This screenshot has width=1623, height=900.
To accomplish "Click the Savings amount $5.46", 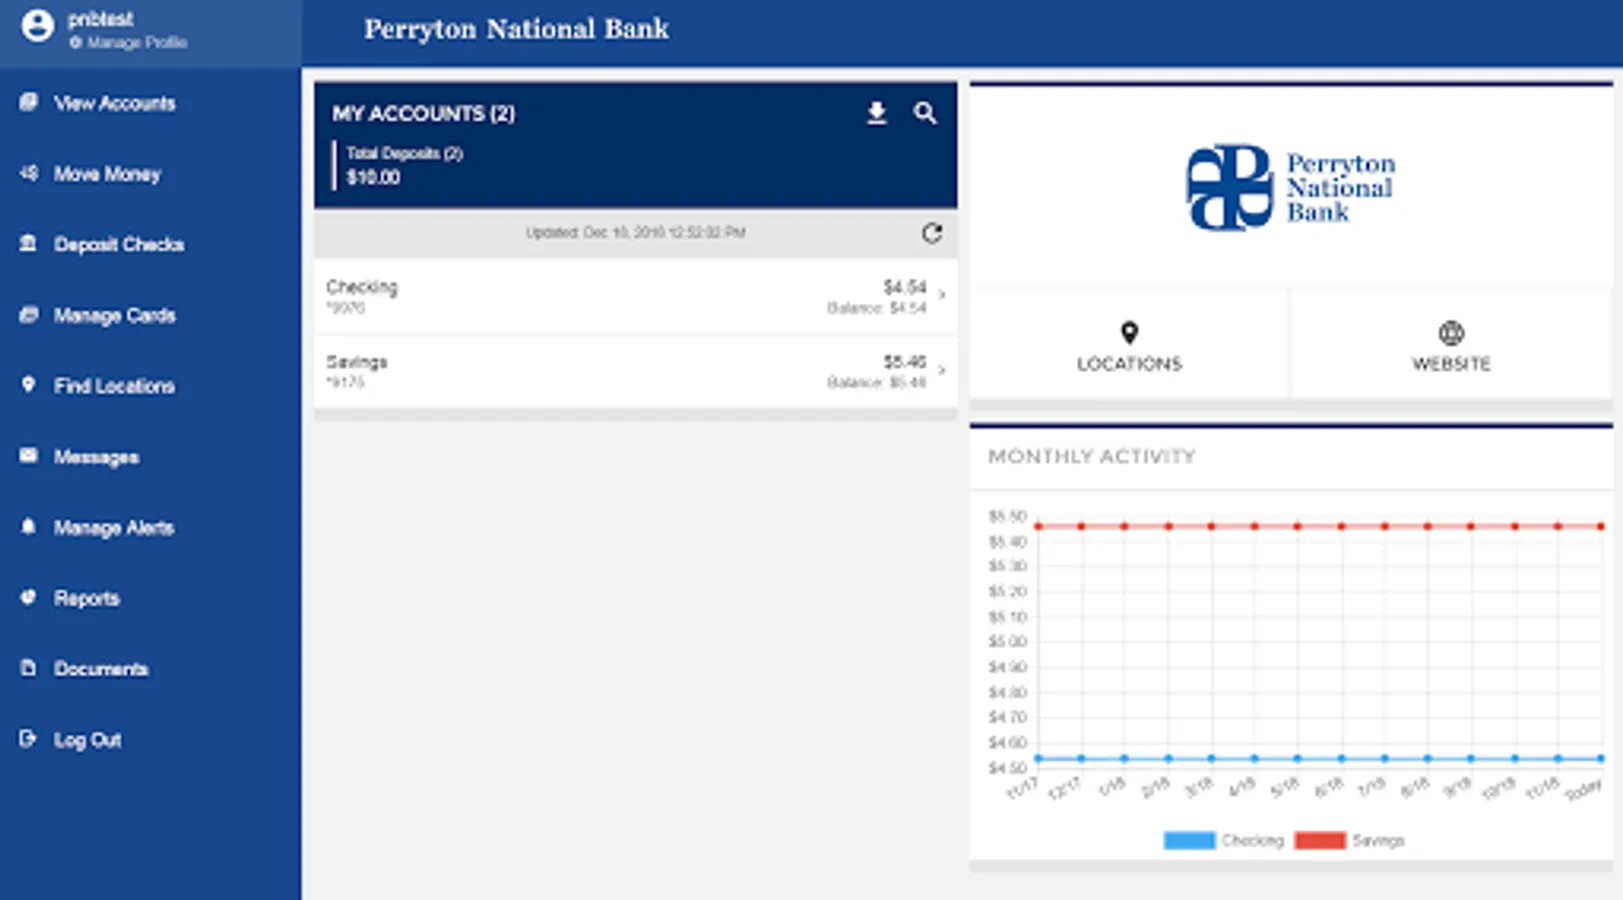I will click(x=904, y=361).
